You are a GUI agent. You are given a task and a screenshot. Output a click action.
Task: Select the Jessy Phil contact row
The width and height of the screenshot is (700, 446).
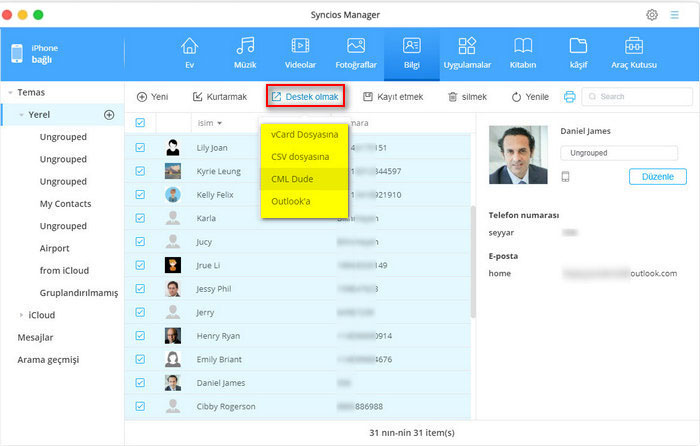point(298,289)
